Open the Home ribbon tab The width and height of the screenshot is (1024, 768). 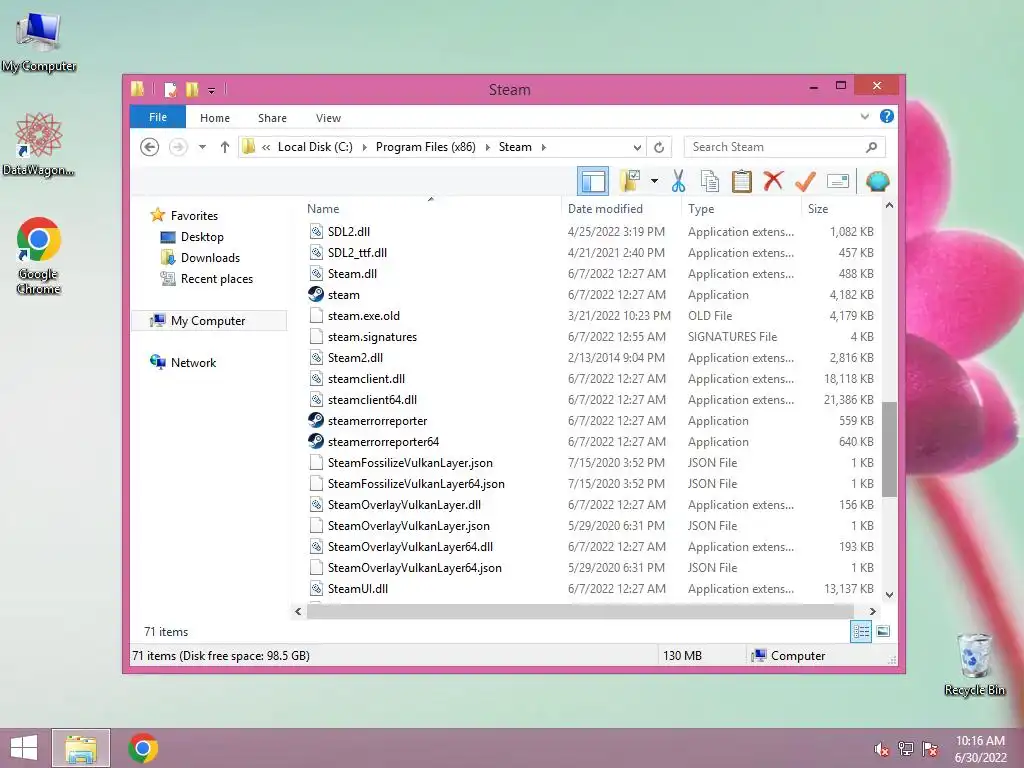point(215,118)
